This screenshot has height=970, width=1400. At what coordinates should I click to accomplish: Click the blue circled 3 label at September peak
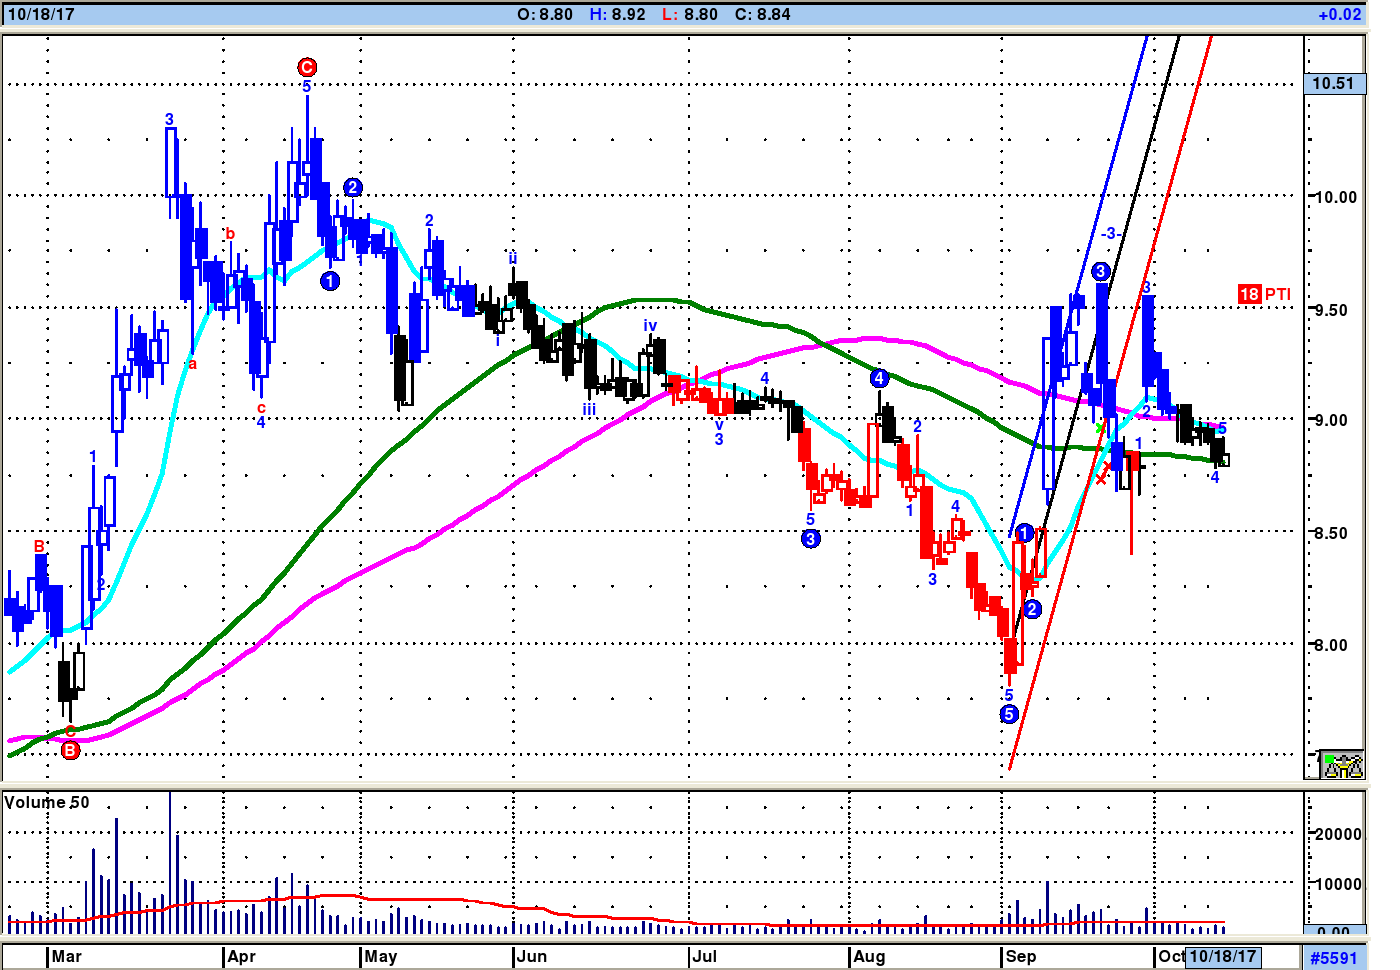click(x=1101, y=271)
